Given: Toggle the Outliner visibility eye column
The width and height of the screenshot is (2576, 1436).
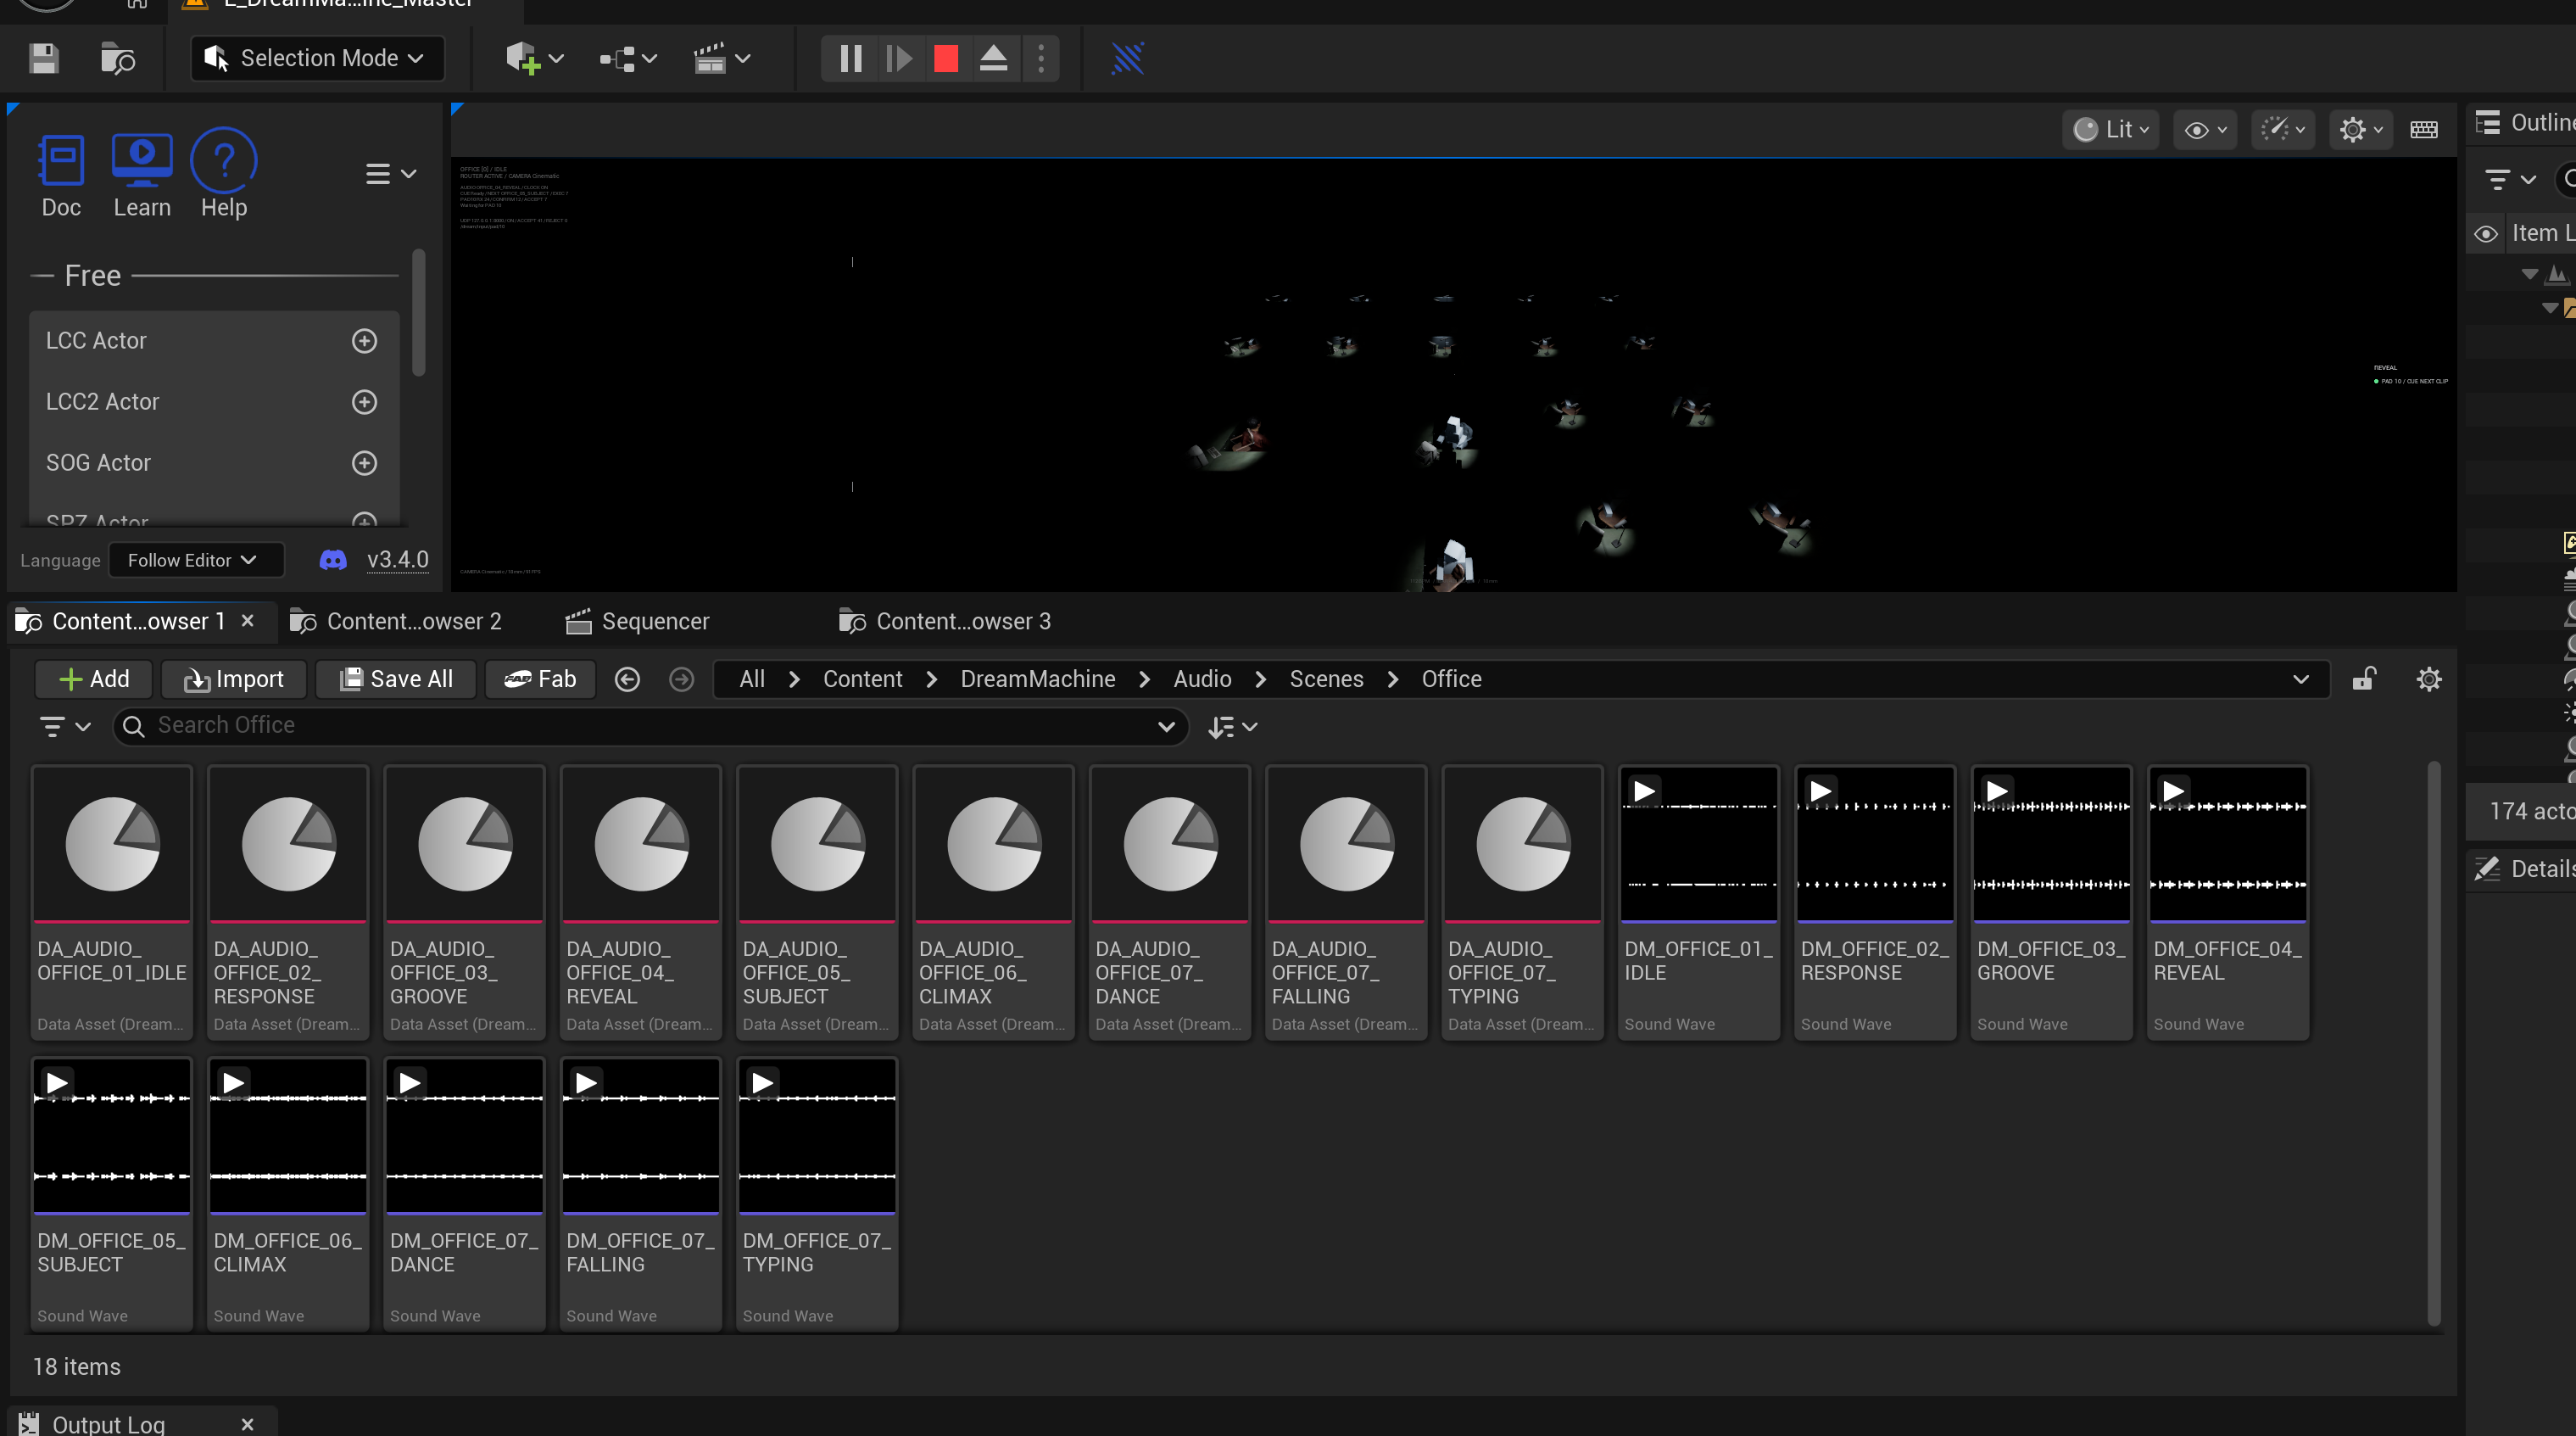Looking at the screenshot, I should point(2486,234).
